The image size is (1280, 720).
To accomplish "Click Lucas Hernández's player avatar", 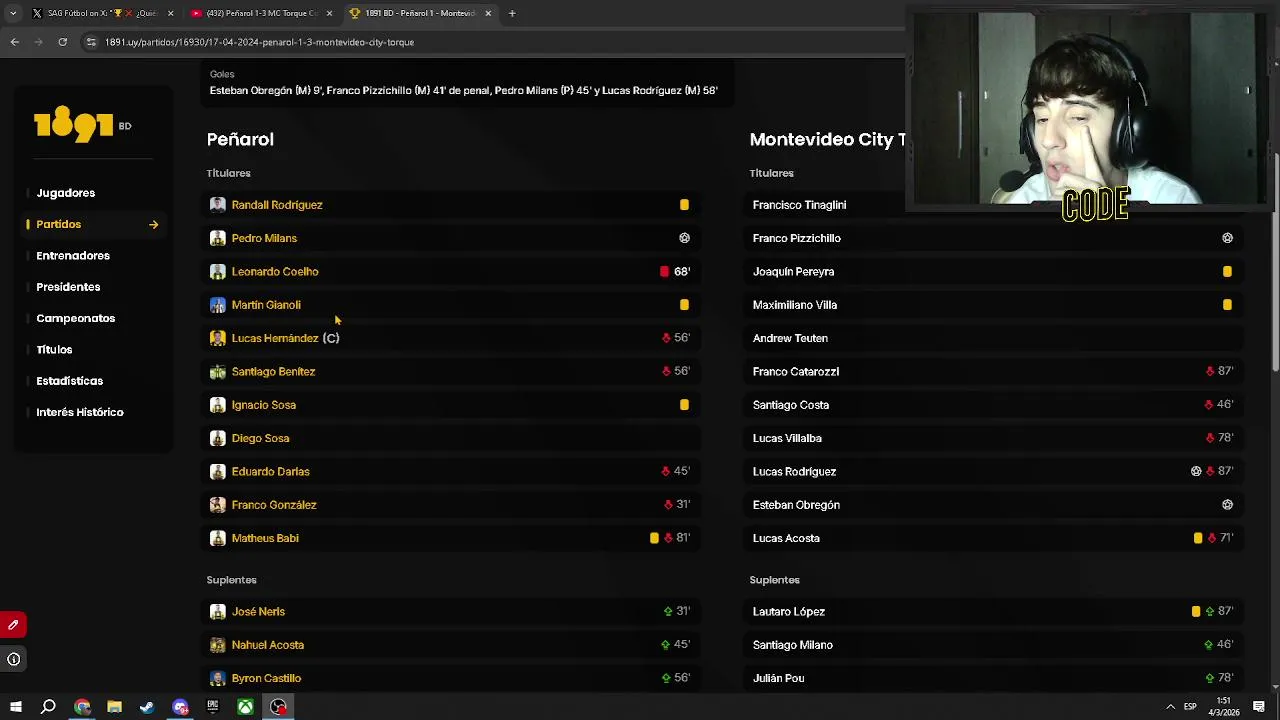I will coord(217,338).
